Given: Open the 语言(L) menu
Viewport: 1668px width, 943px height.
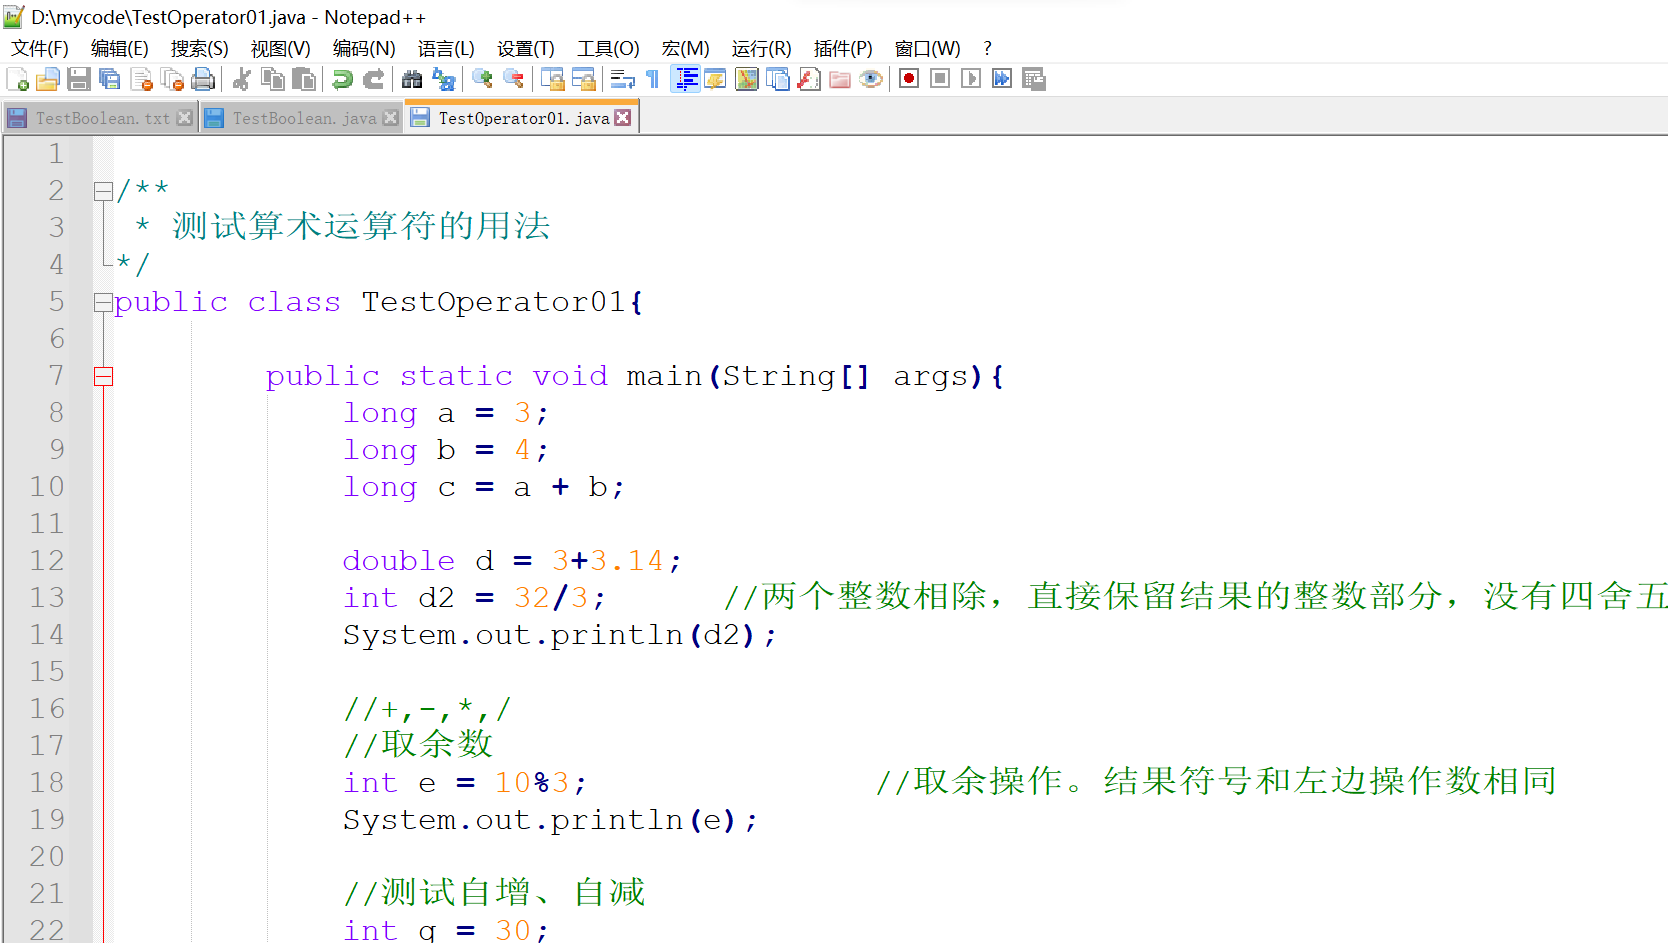Looking at the screenshot, I should pos(446,48).
